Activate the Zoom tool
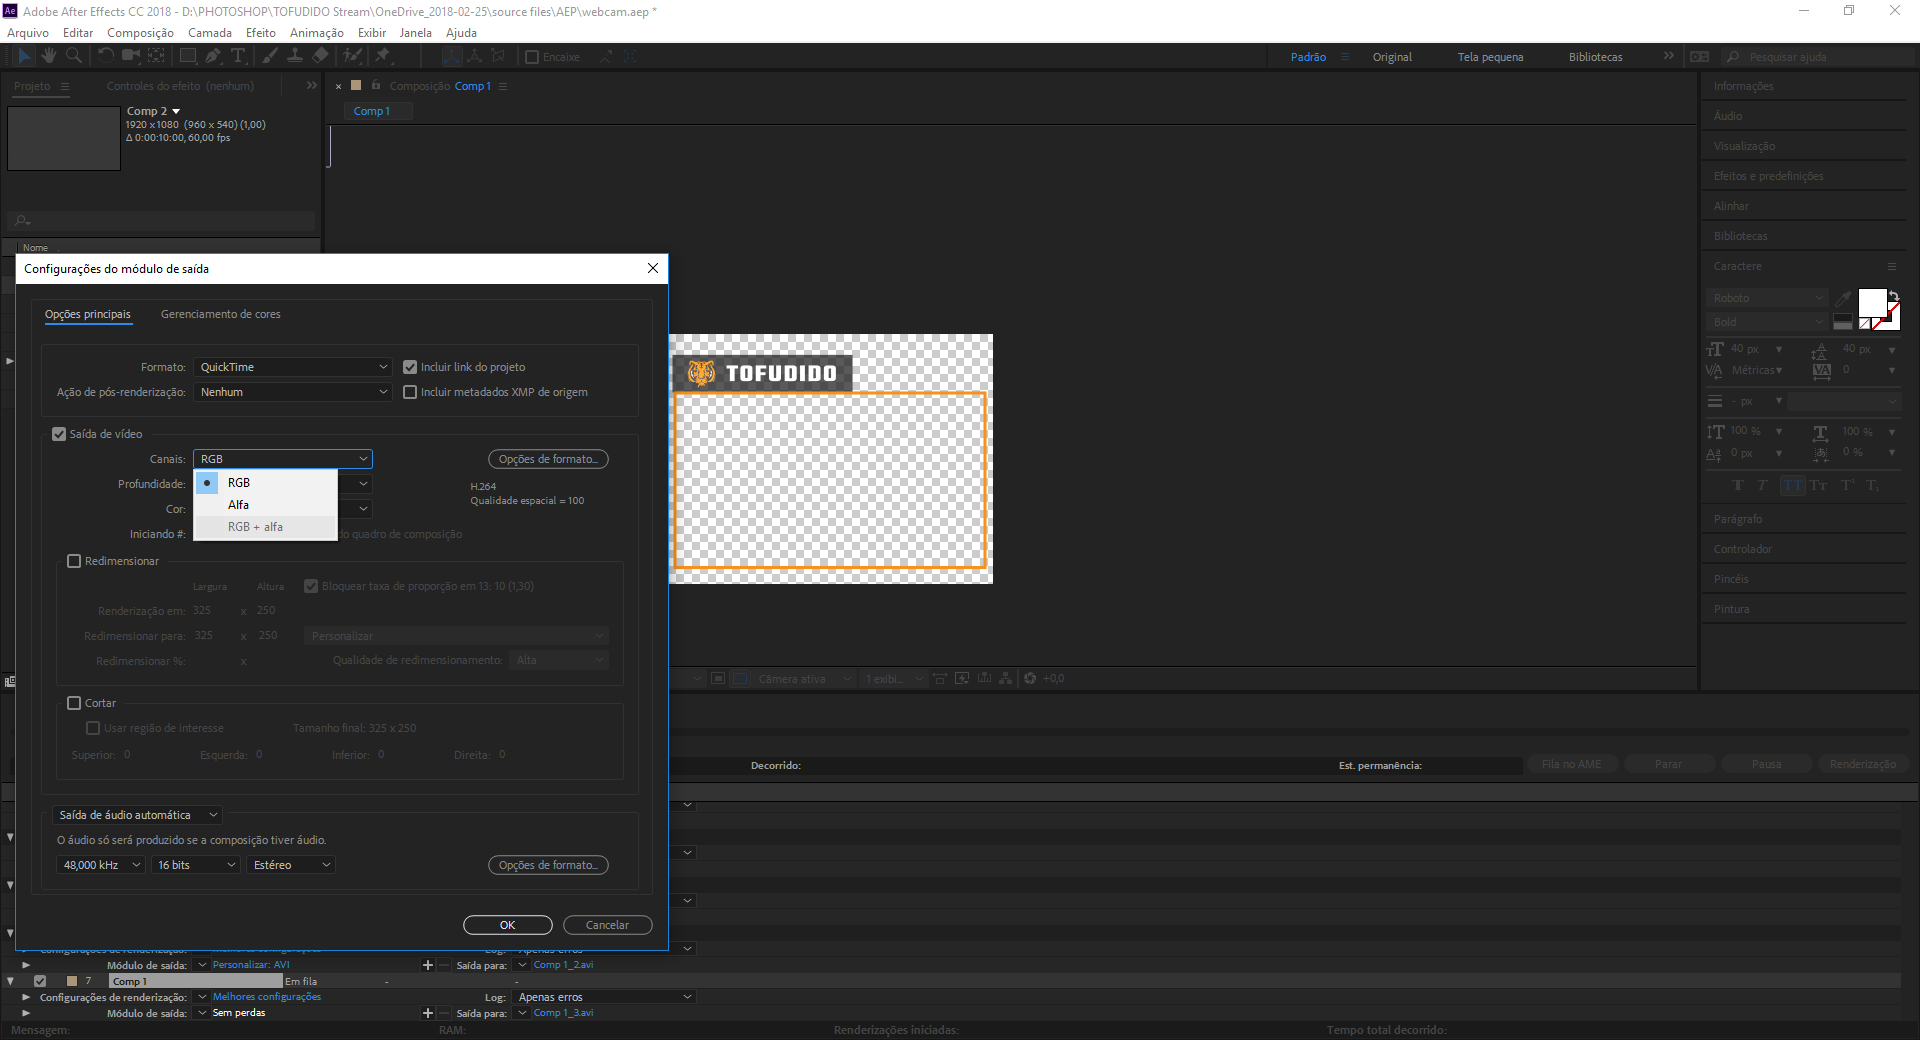The width and height of the screenshot is (1920, 1040). [74, 56]
